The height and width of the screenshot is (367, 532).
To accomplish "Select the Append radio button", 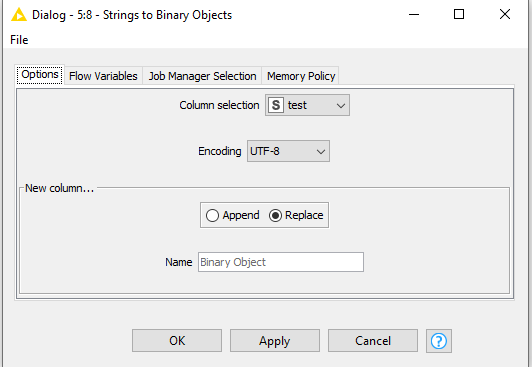I will [212, 215].
